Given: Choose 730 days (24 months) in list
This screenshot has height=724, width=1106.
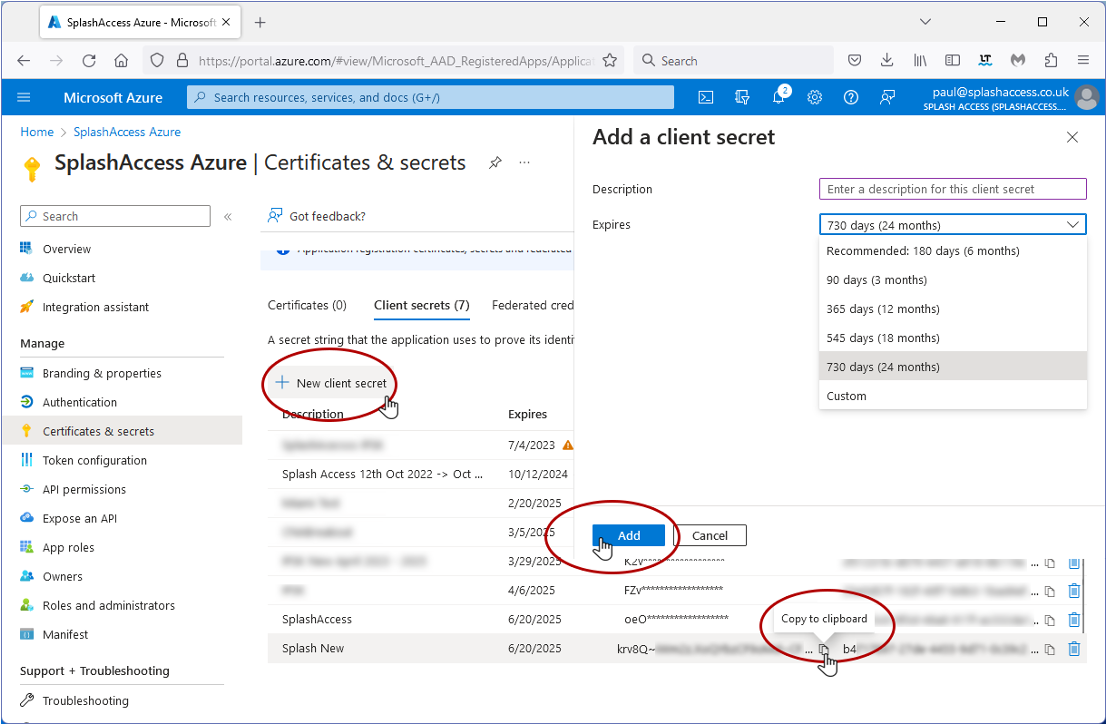Looking at the screenshot, I should tap(952, 367).
